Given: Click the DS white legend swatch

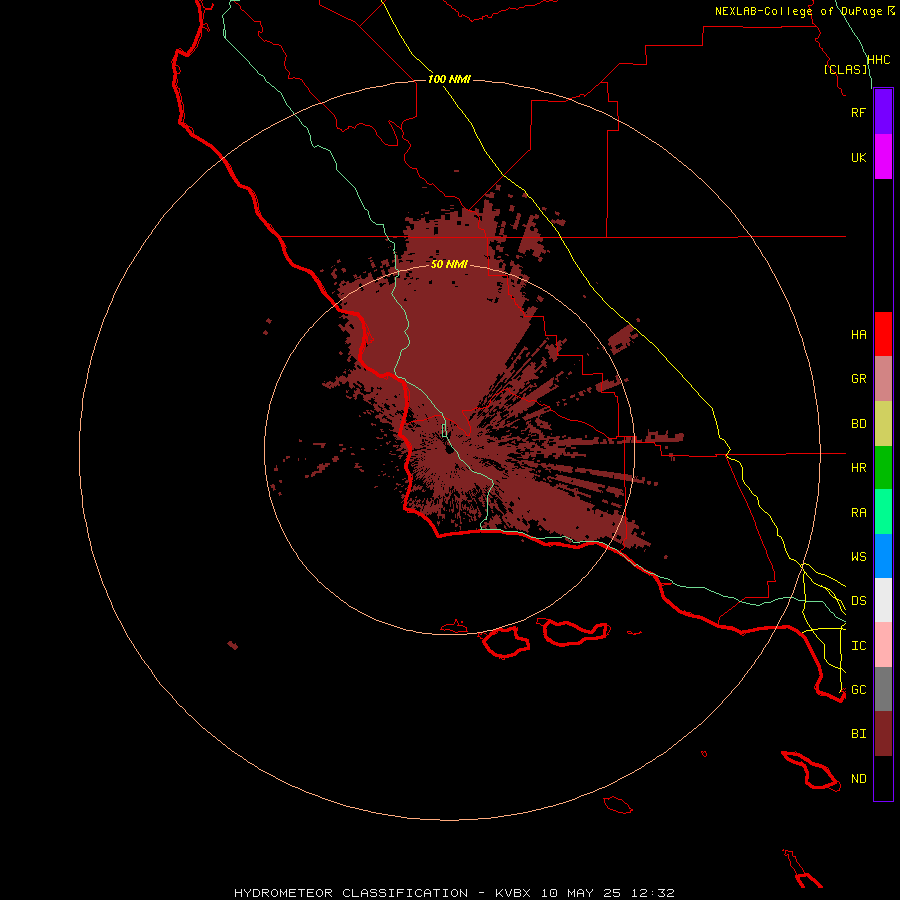Looking at the screenshot, I should (x=883, y=600).
